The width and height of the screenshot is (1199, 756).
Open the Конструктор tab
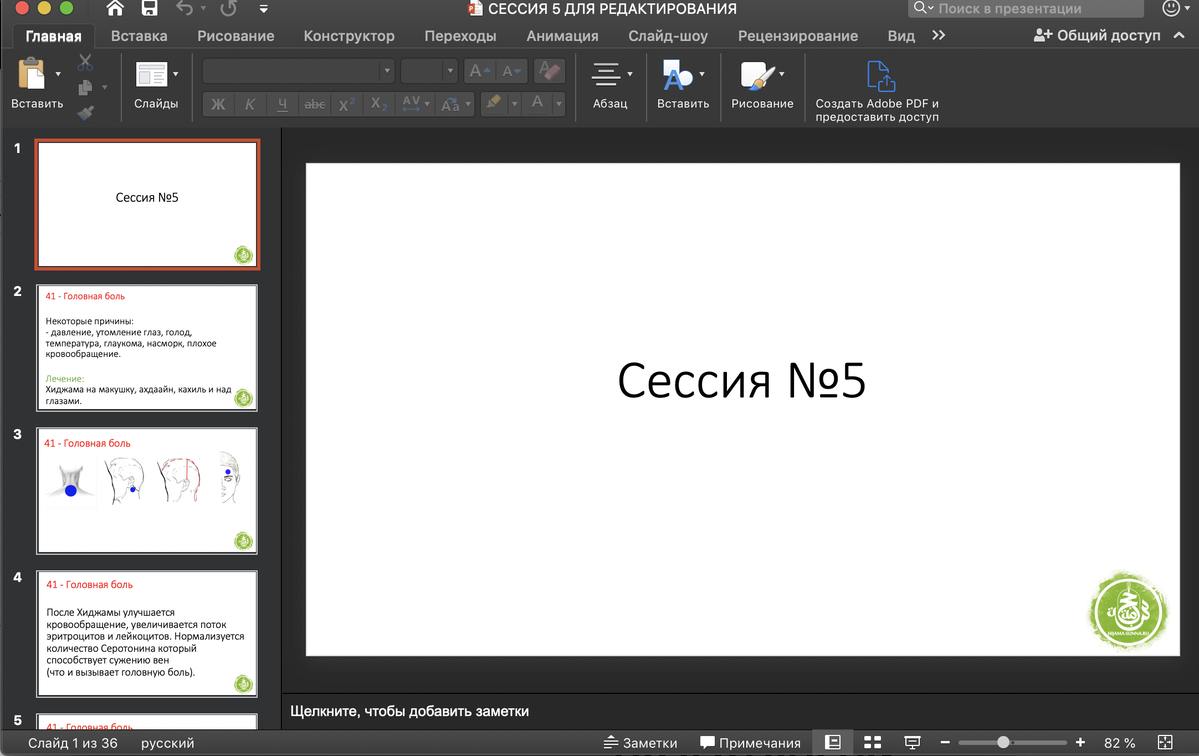pos(349,36)
